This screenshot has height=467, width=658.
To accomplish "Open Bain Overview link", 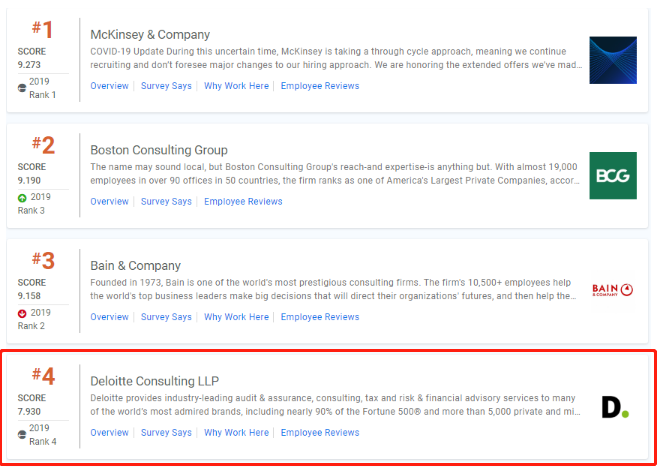I will [x=110, y=317].
